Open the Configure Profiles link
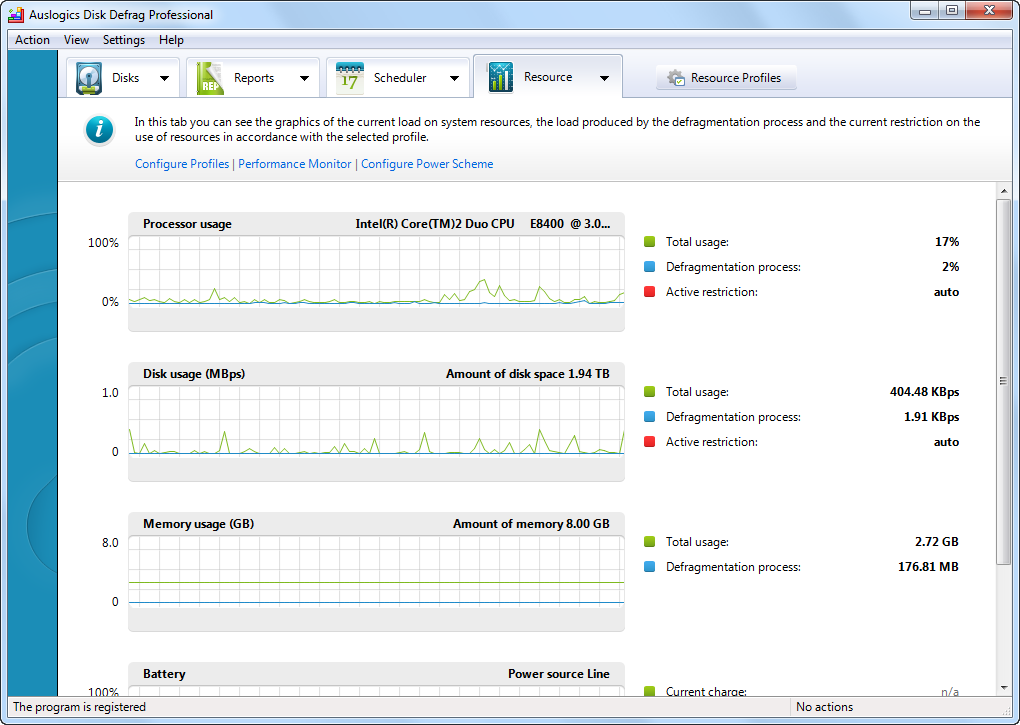The width and height of the screenshot is (1020, 725). tap(182, 164)
